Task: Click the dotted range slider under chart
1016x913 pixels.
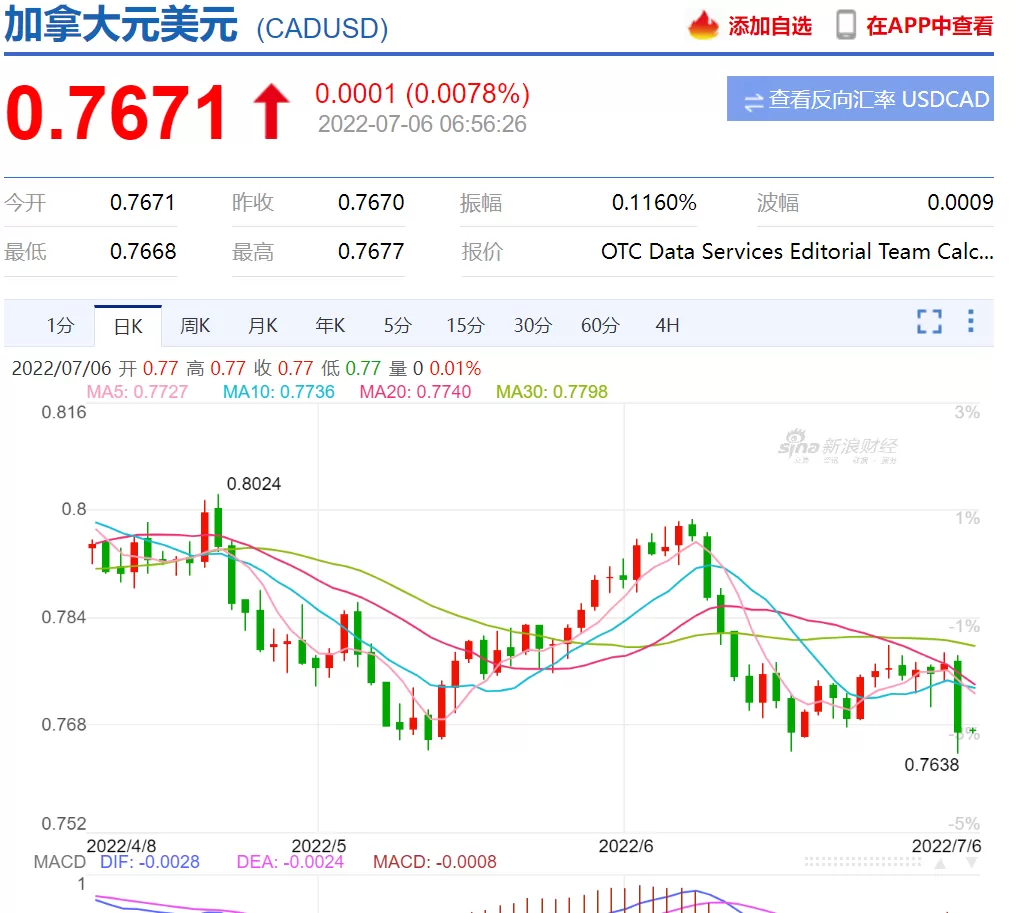Action: (x=862, y=862)
